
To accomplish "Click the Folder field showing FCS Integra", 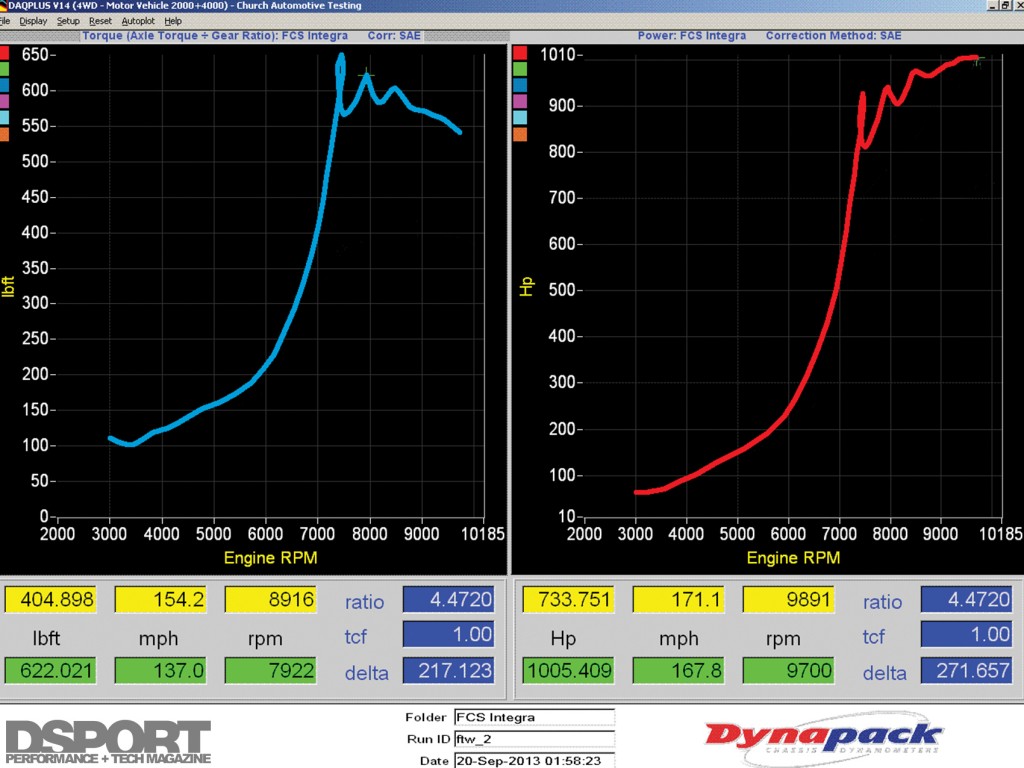I will pos(533,717).
